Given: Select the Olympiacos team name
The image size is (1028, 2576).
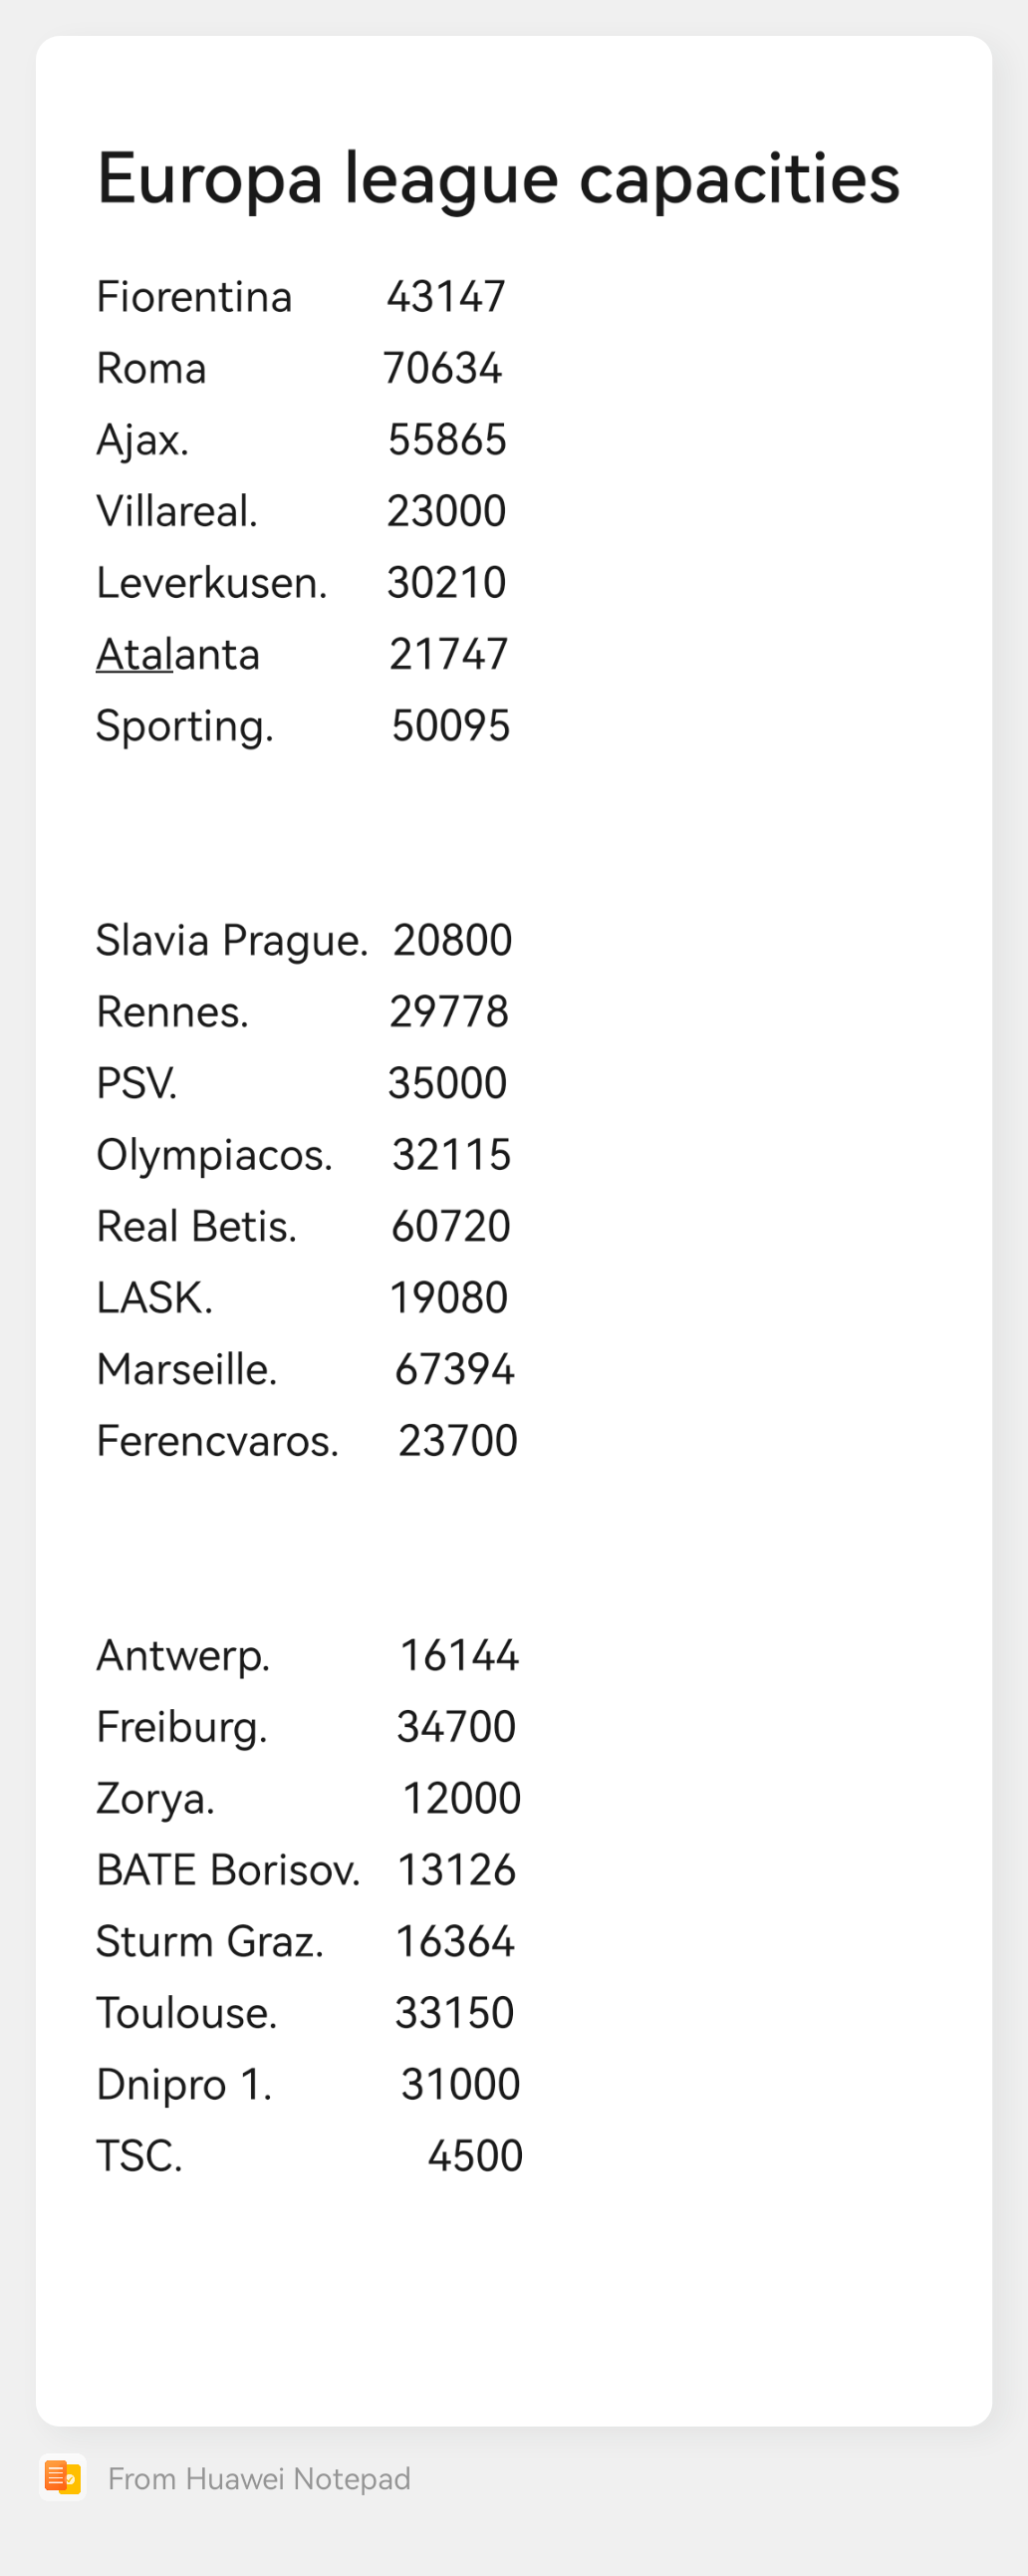Looking at the screenshot, I should click(214, 1156).
